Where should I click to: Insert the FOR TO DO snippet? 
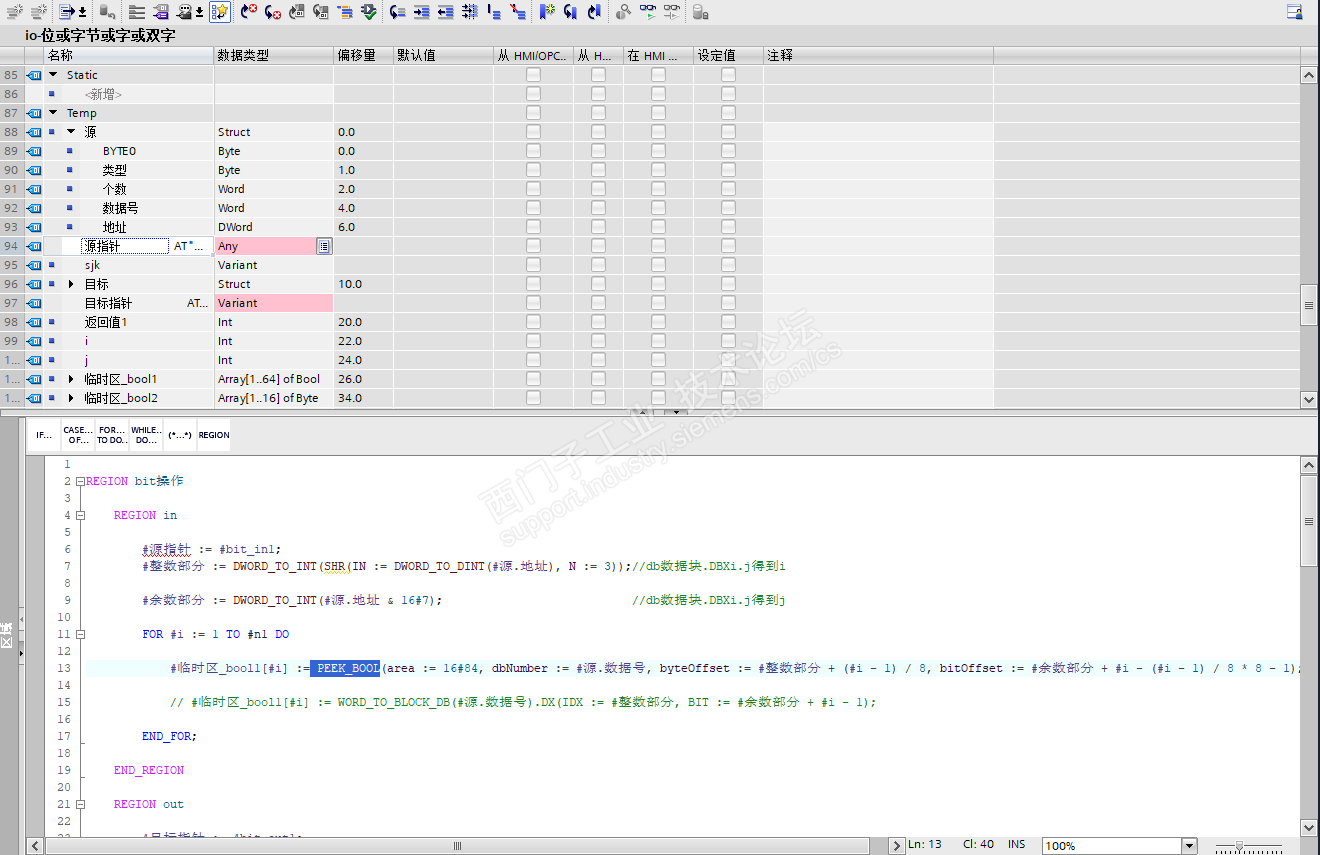[x=112, y=435]
